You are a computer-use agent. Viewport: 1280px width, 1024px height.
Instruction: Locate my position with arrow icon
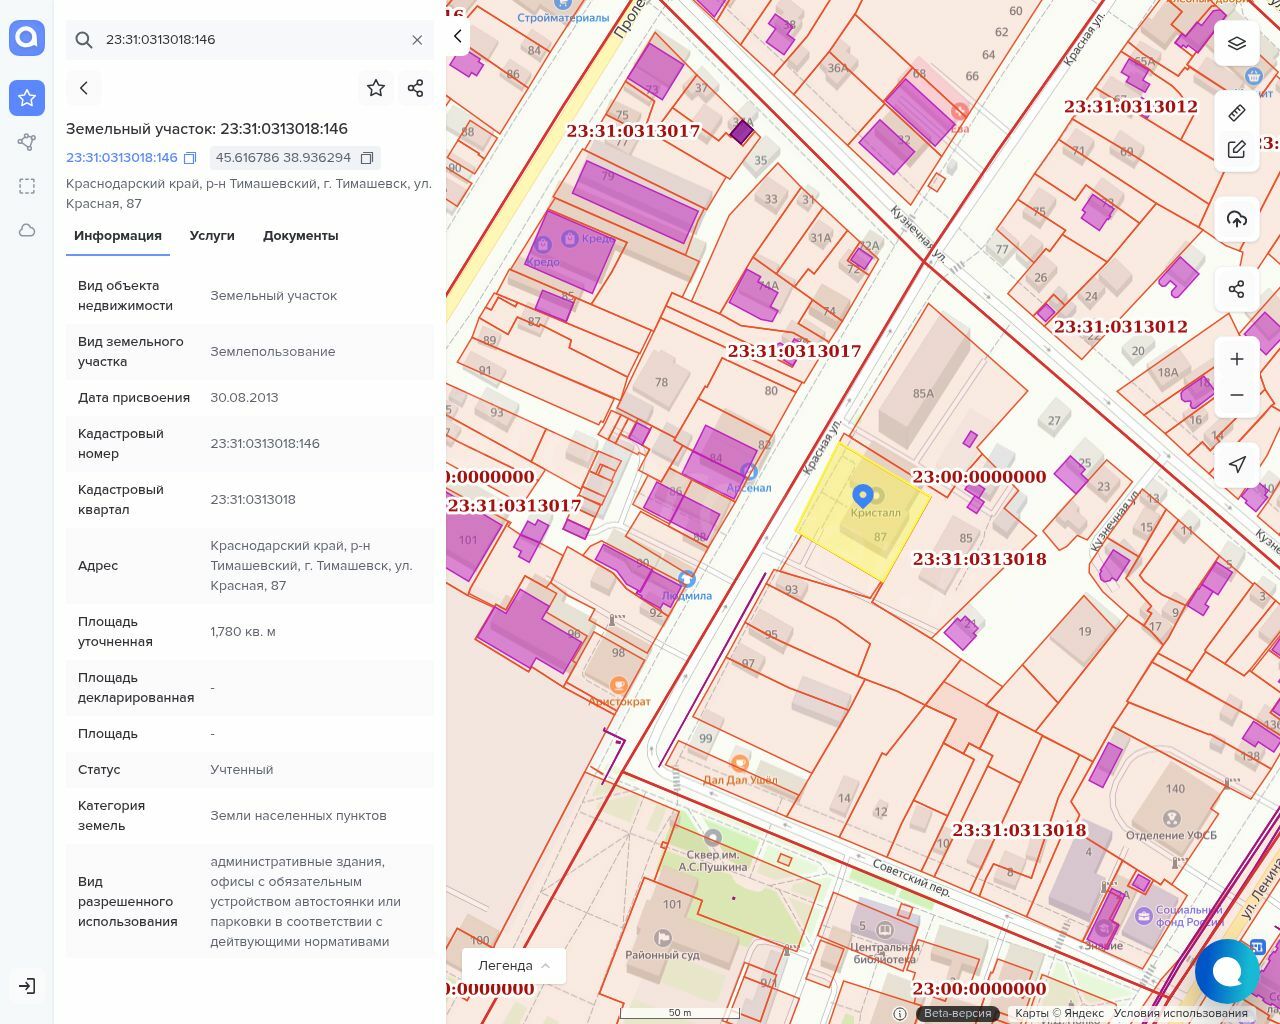point(1236,464)
